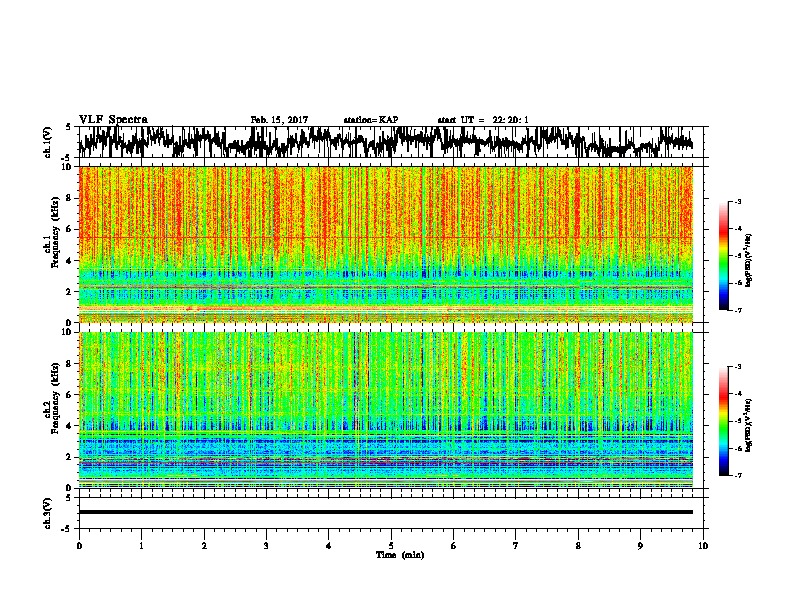792x612 pixels.
Task: Click ch.1 frequency axis tick label "6"
Action: (x=70, y=229)
